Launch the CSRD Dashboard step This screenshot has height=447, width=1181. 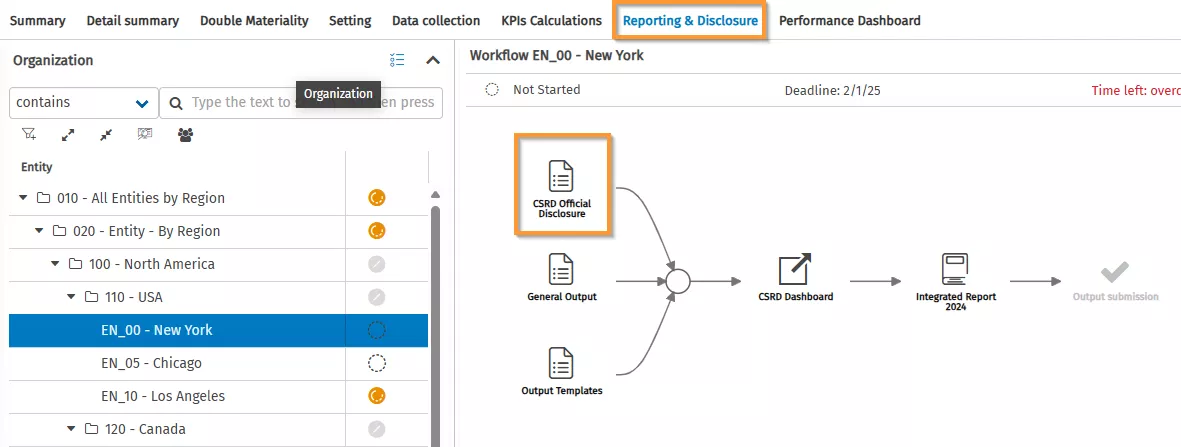(795, 270)
